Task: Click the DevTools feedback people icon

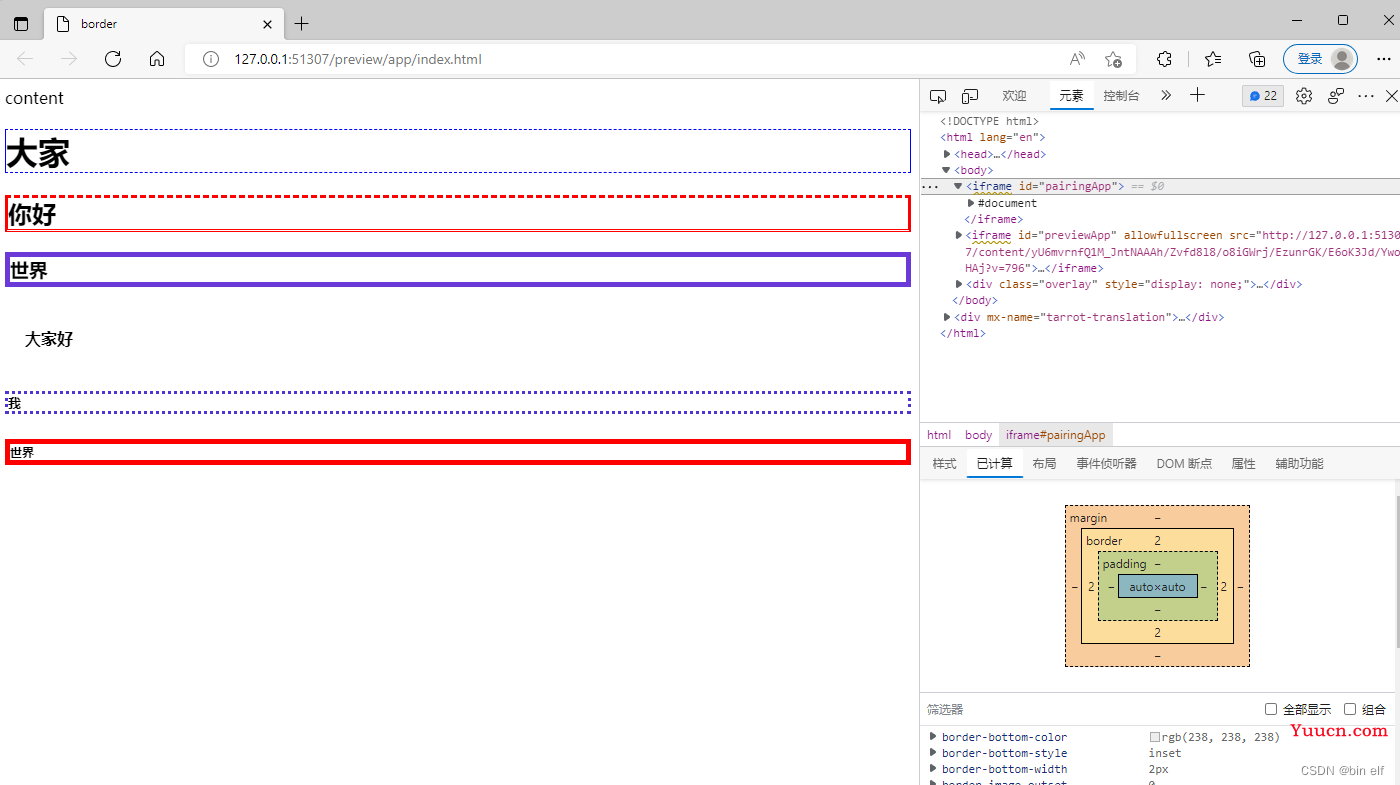Action: (x=1336, y=96)
